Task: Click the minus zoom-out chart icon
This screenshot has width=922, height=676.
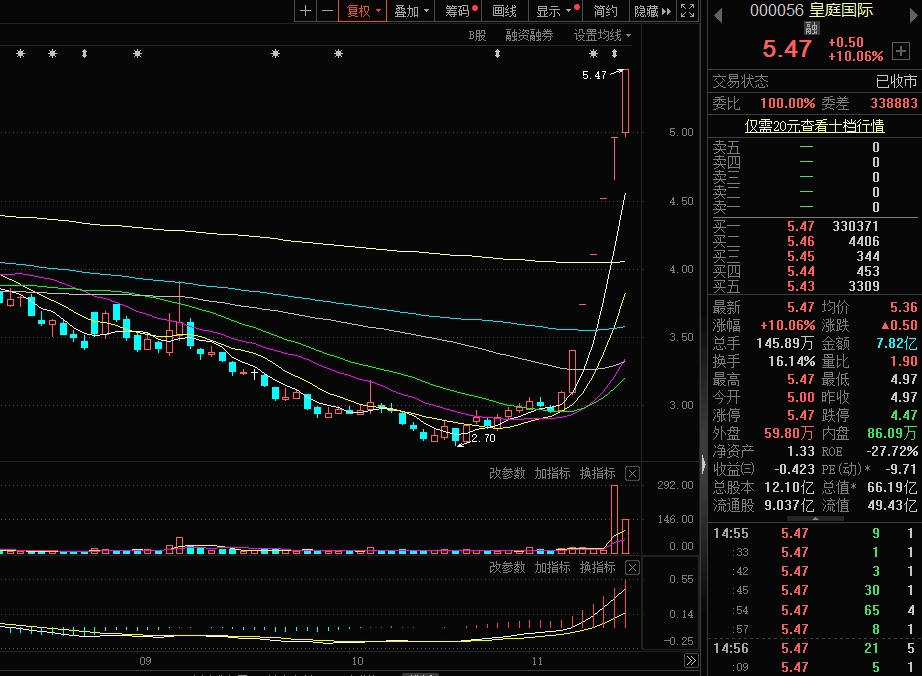Action: point(326,11)
